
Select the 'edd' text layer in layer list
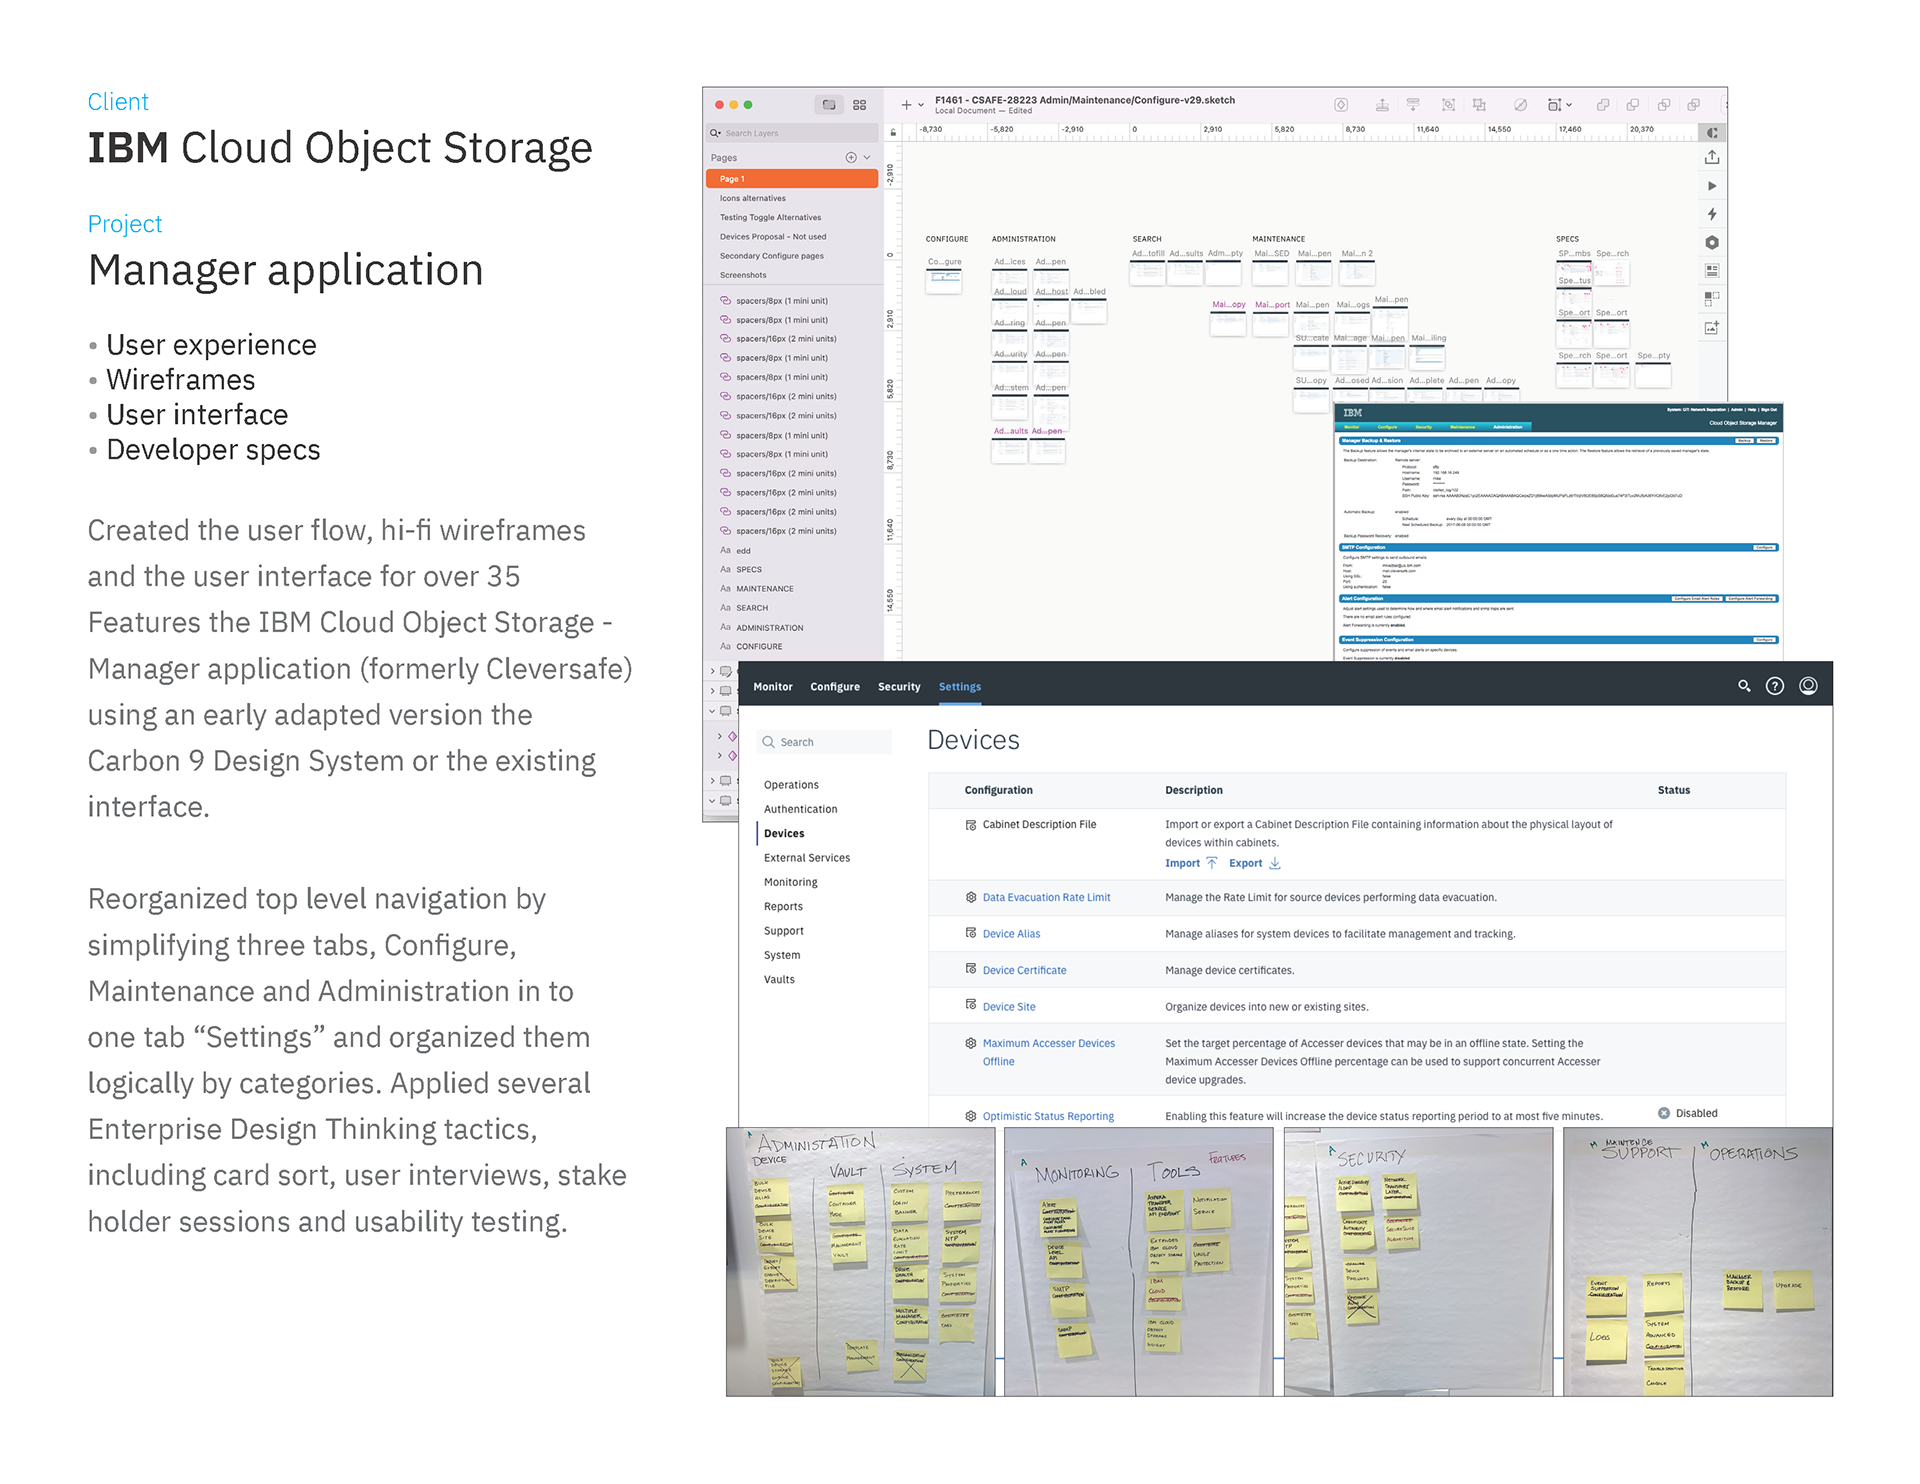(743, 551)
